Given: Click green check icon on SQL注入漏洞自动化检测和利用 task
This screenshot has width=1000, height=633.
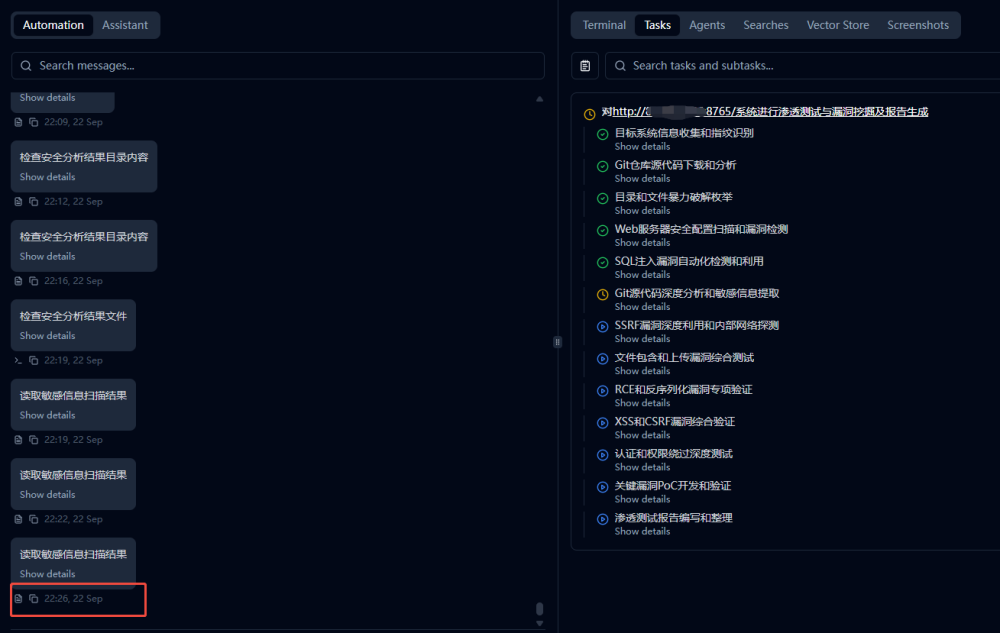Looking at the screenshot, I should (603, 261).
